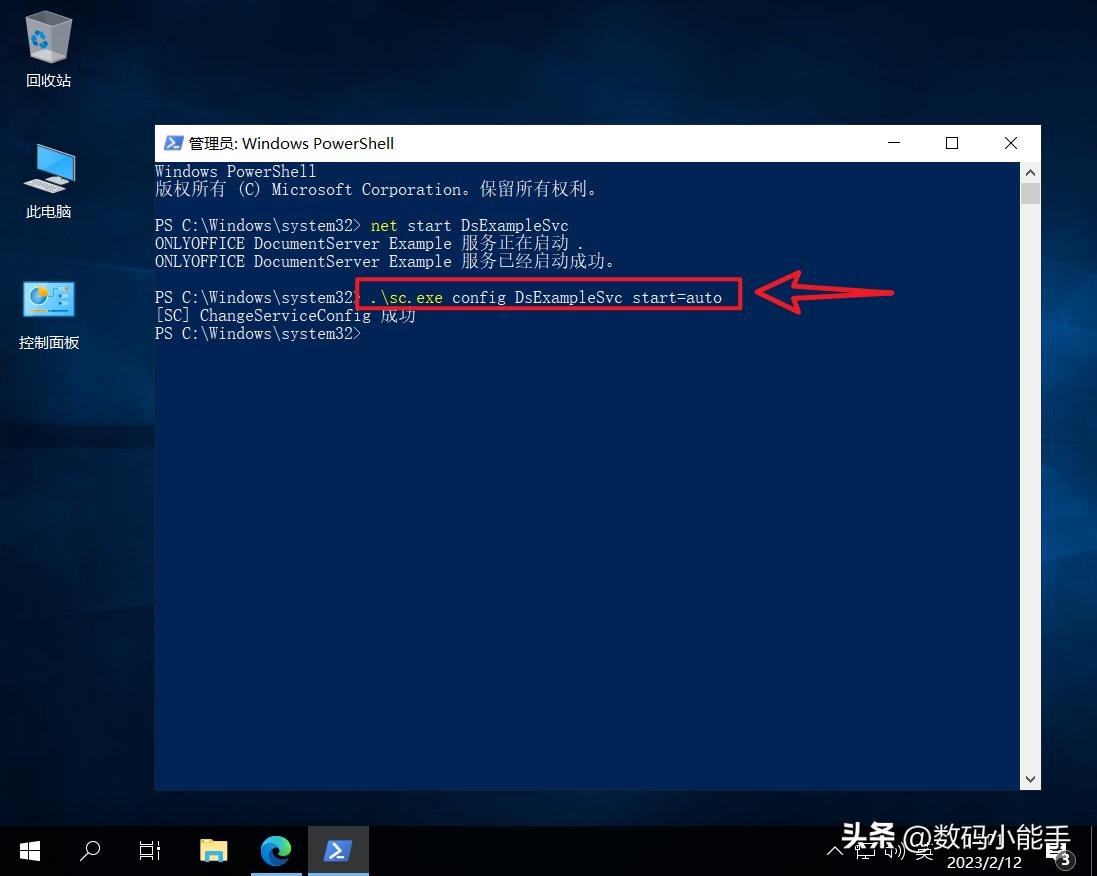Launch File Explorer from the taskbar

213,851
